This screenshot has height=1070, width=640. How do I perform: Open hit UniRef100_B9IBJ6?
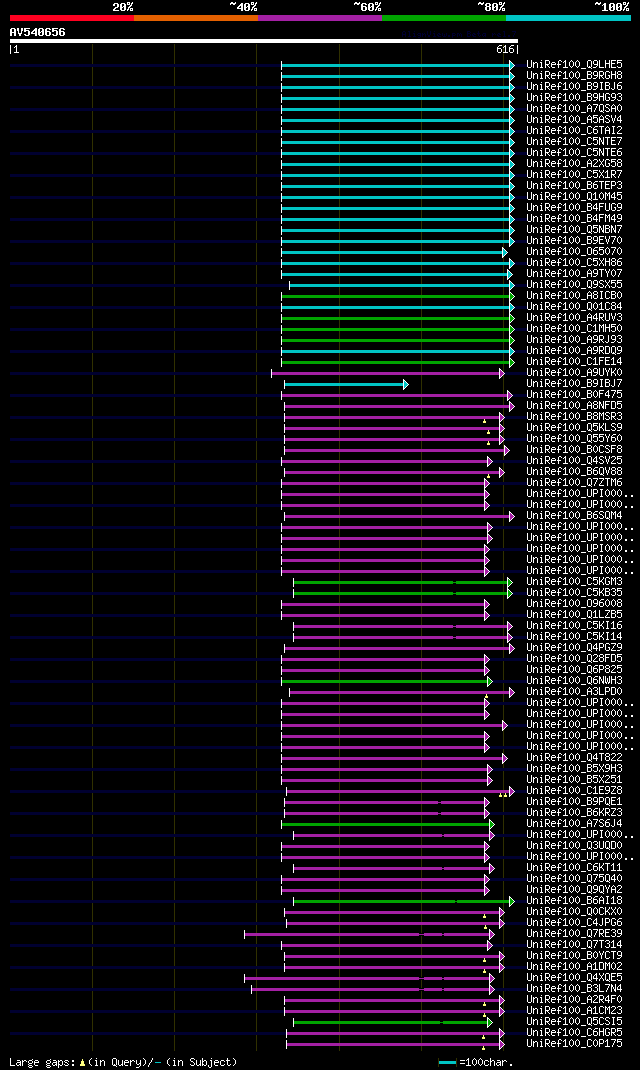click(574, 87)
